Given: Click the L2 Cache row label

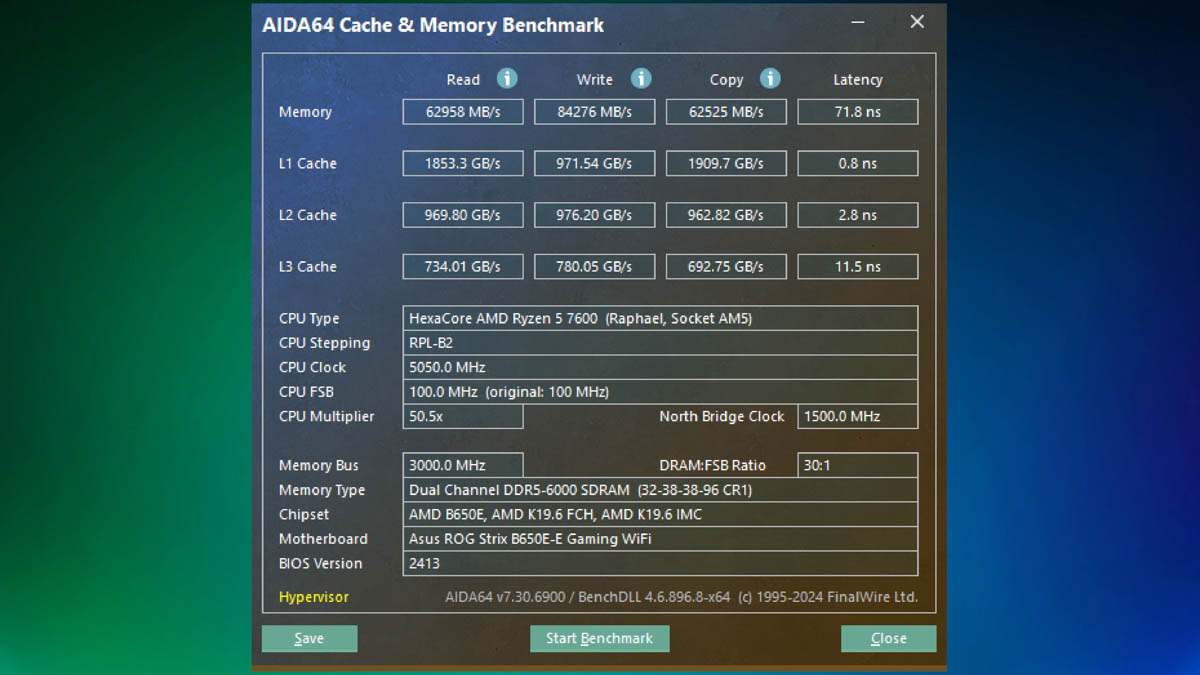Looking at the screenshot, I should [x=308, y=215].
